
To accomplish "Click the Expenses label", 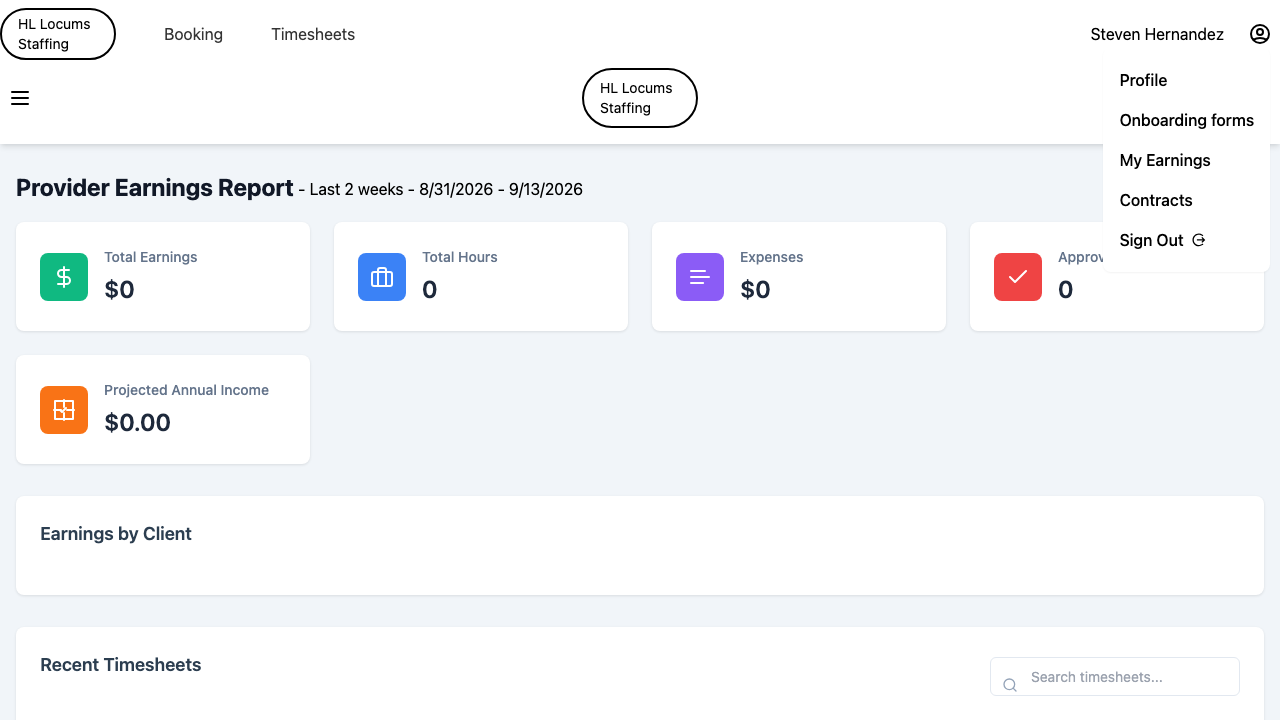I will pyautogui.click(x=772, y=257).
